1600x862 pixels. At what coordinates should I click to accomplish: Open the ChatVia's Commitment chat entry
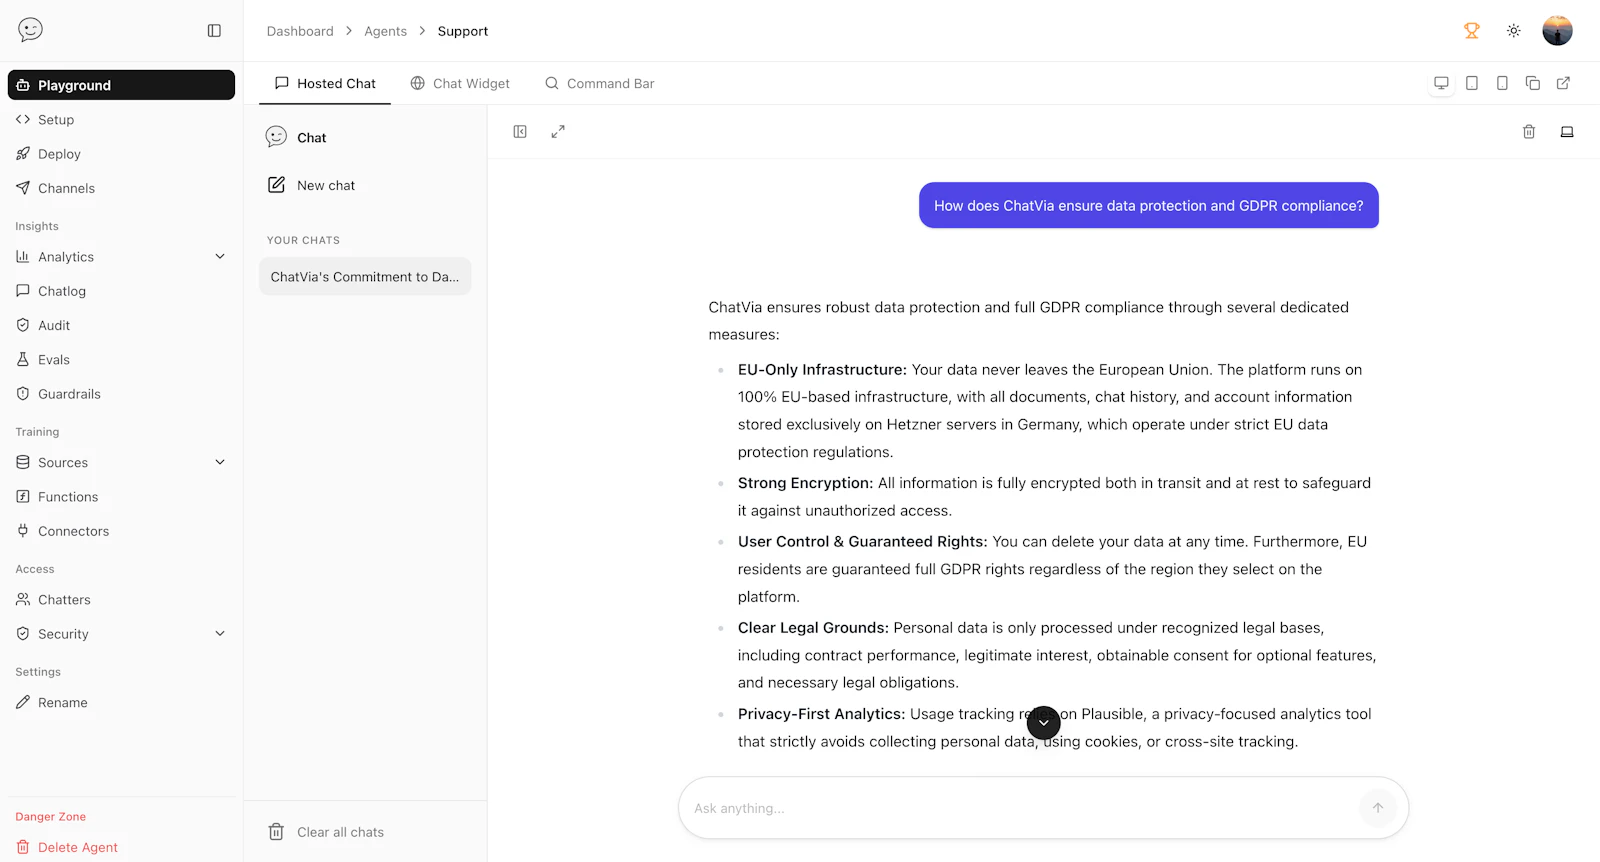tap(365, 277)
